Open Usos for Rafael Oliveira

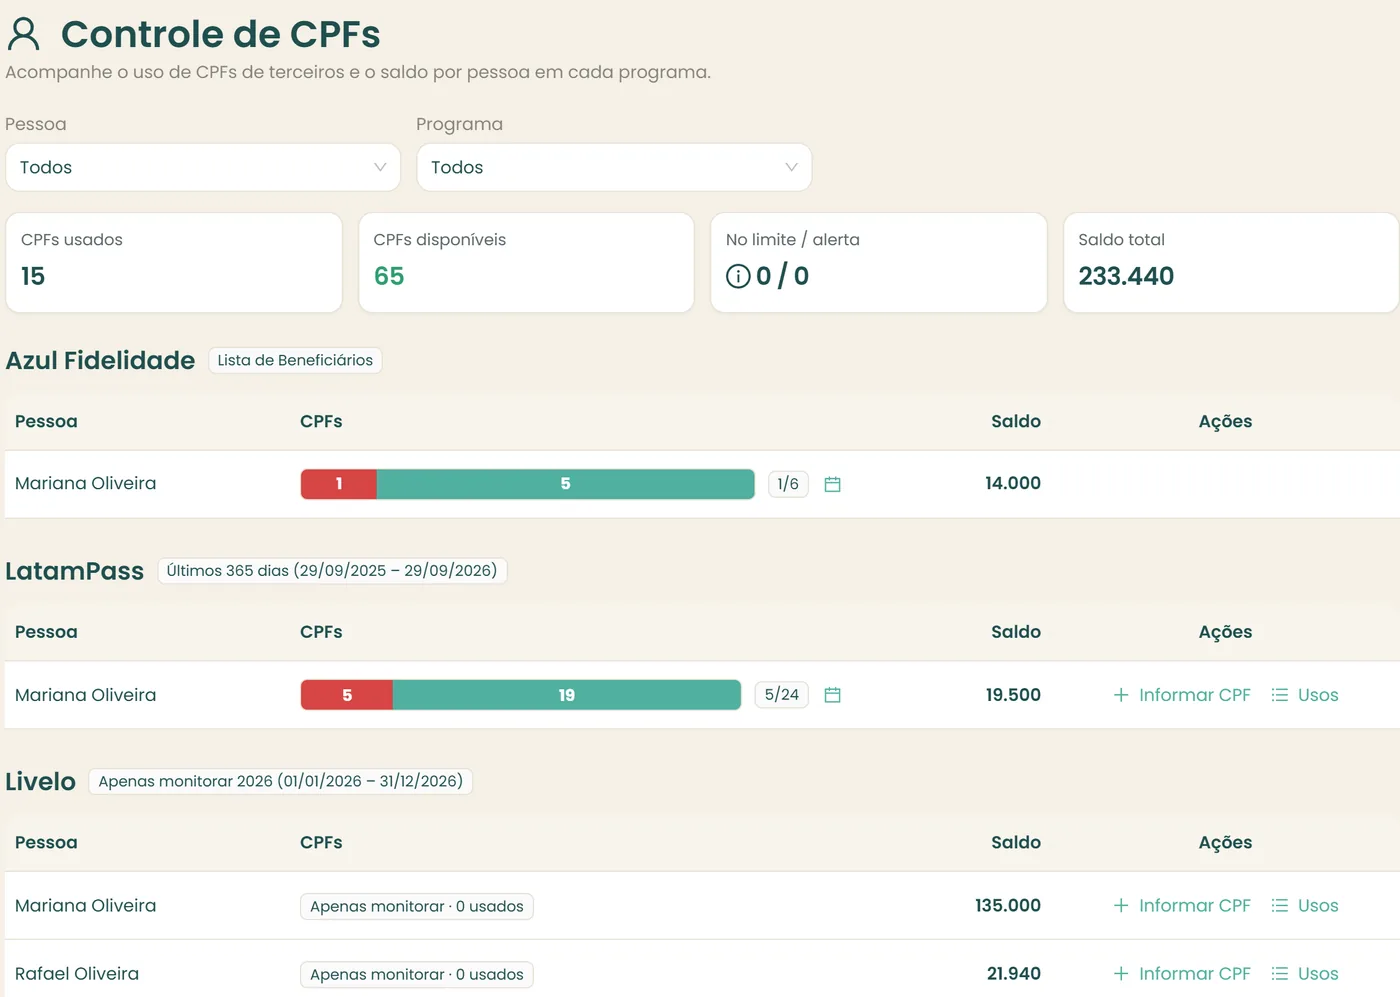[1305, 973]
